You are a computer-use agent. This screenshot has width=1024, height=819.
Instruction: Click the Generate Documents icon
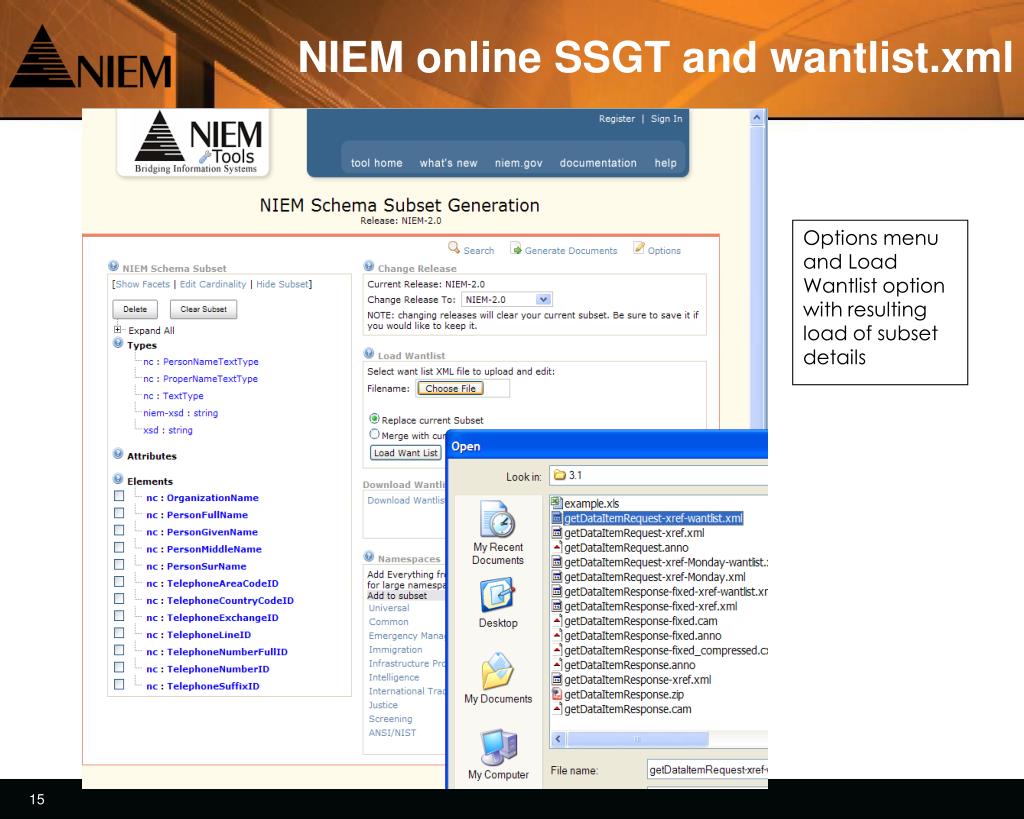click(x=516, y=248)
